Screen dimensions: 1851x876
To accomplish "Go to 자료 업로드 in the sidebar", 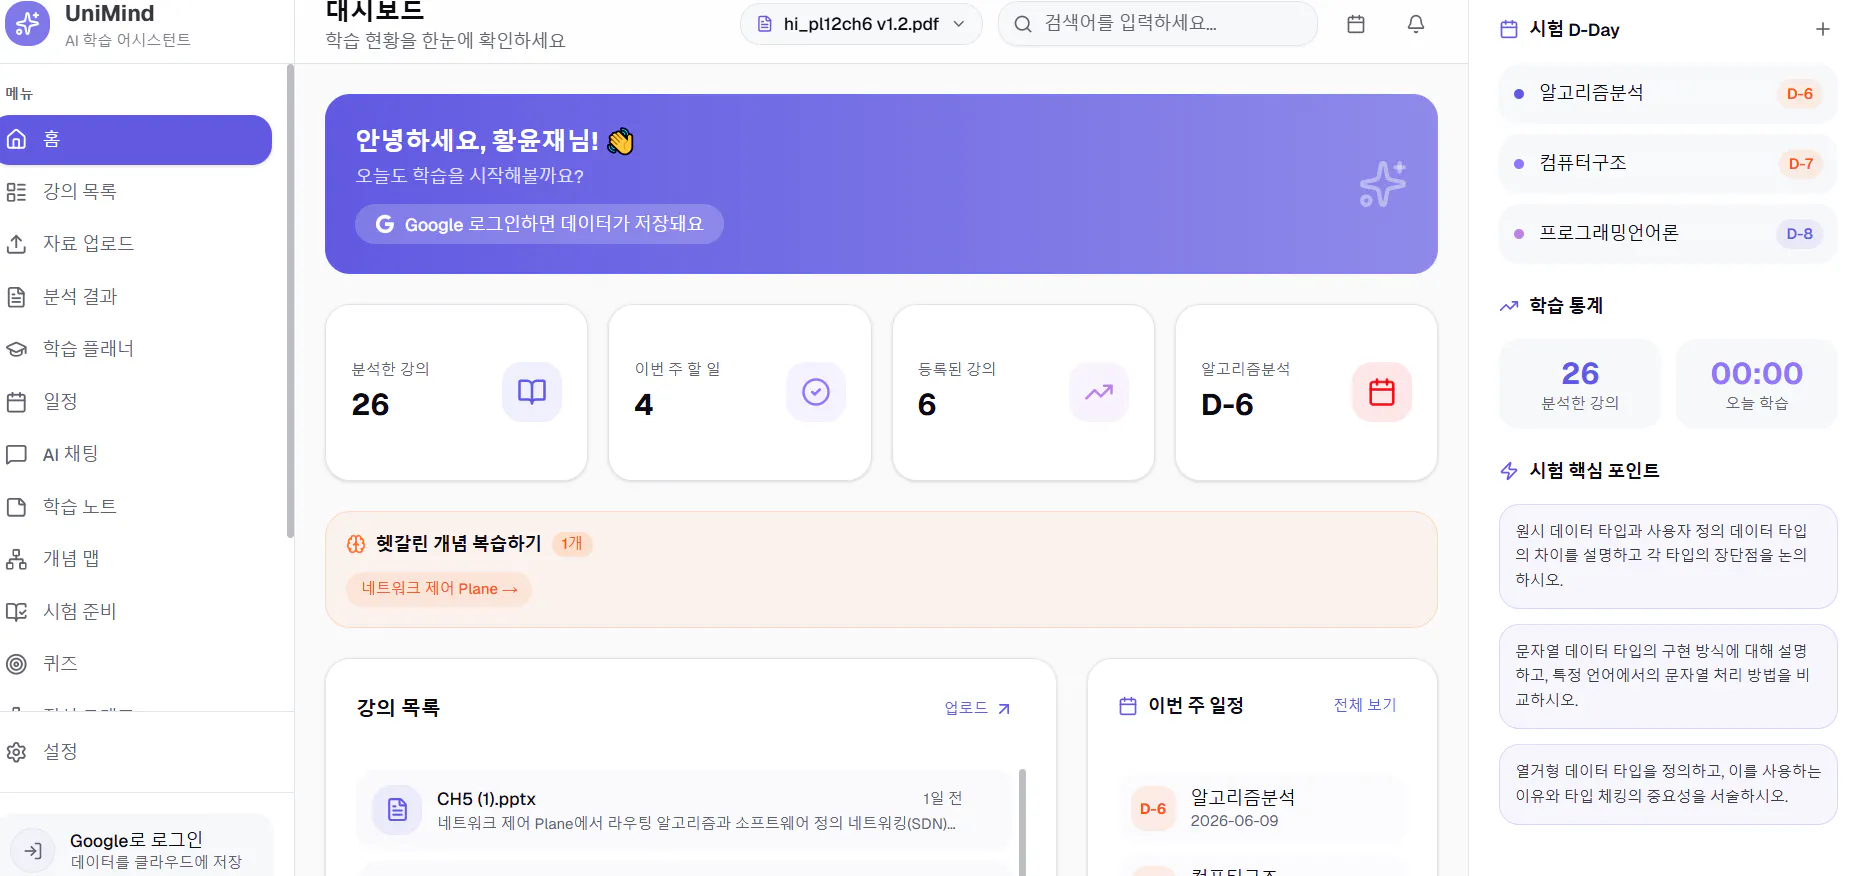I will pos(136,244).
